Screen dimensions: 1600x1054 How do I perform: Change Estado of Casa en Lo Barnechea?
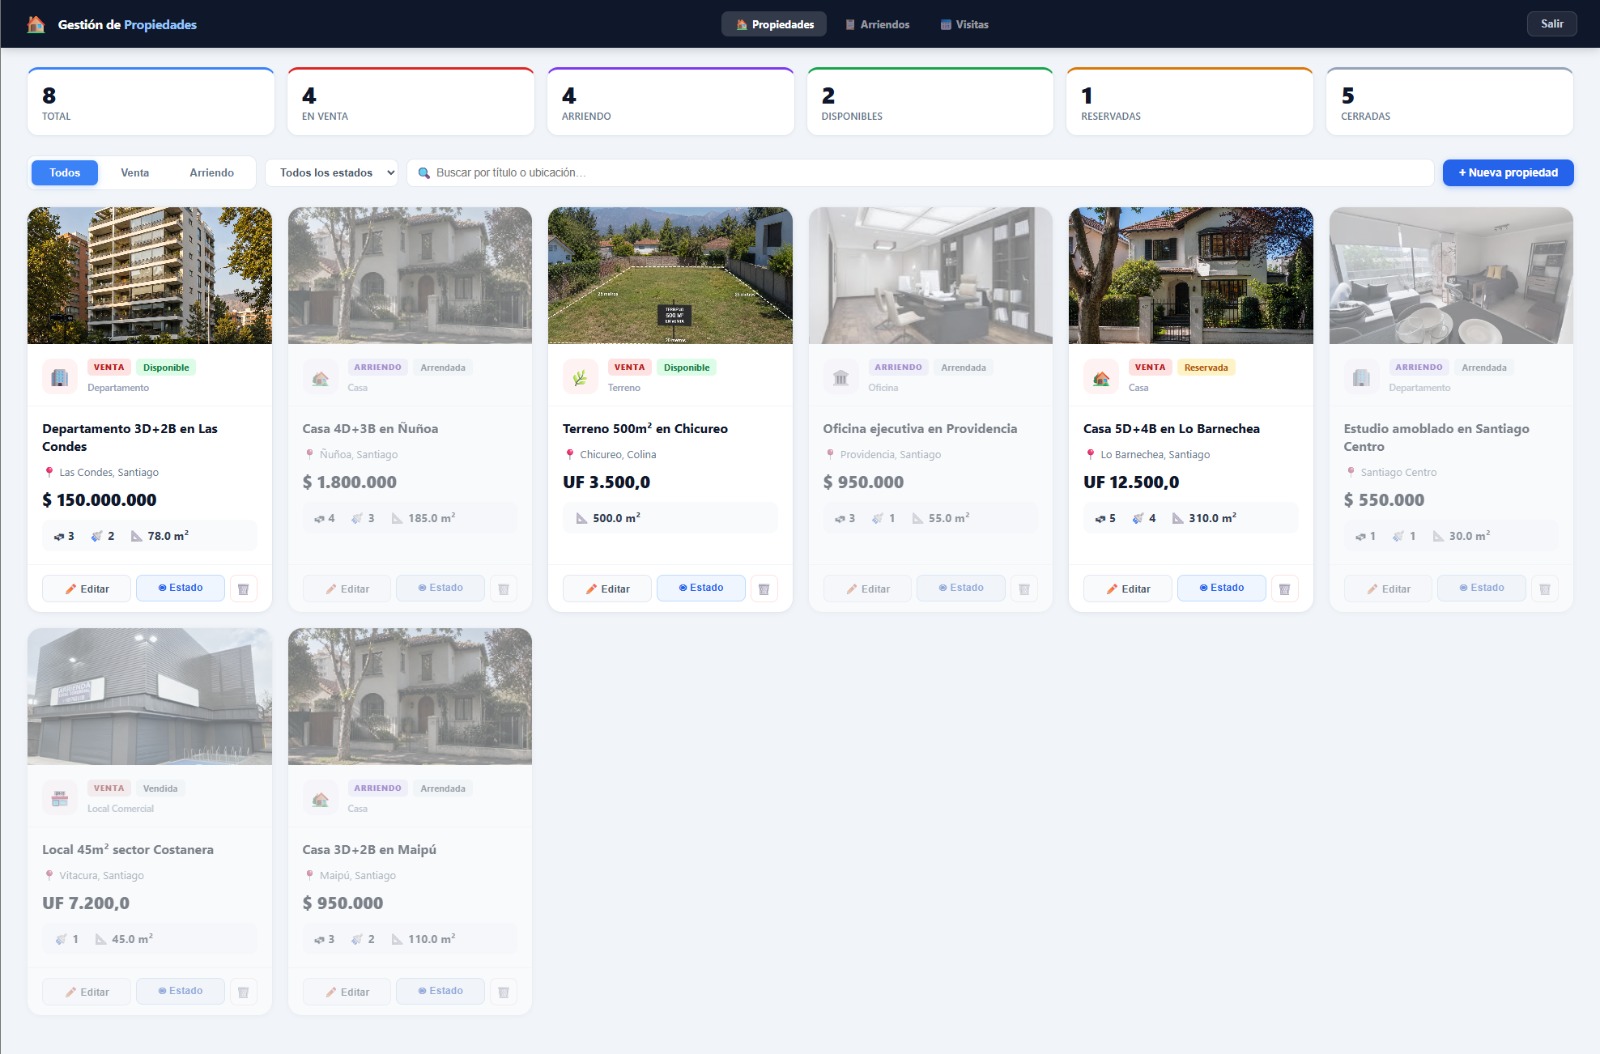coord(1221,588)
